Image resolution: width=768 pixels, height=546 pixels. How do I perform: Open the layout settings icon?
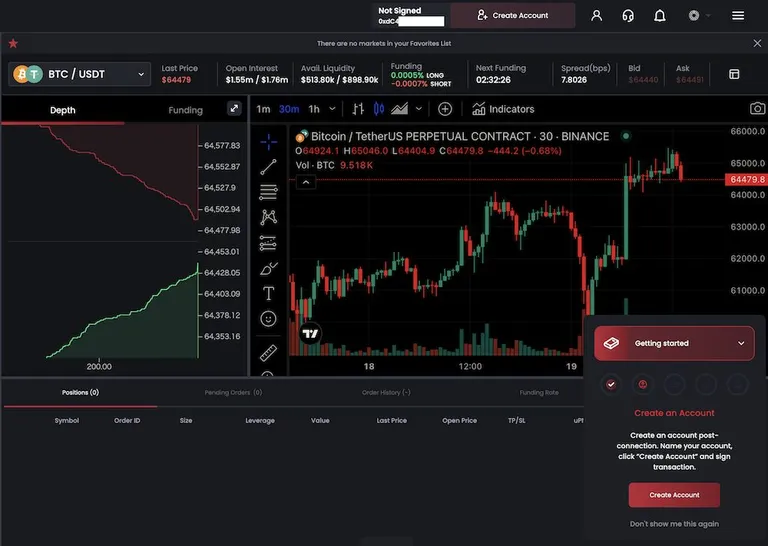pyautogui.click(x=734, y=74)
